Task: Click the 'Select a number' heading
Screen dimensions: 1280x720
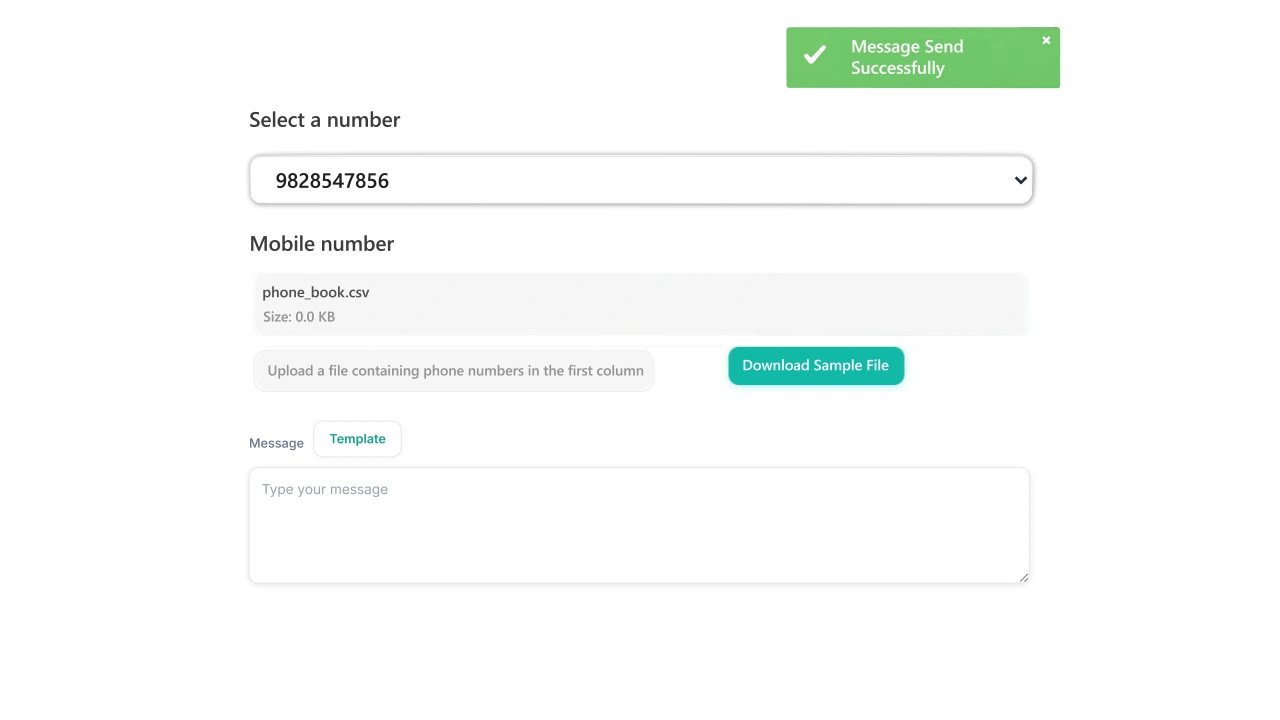Action: pos(324,120)
